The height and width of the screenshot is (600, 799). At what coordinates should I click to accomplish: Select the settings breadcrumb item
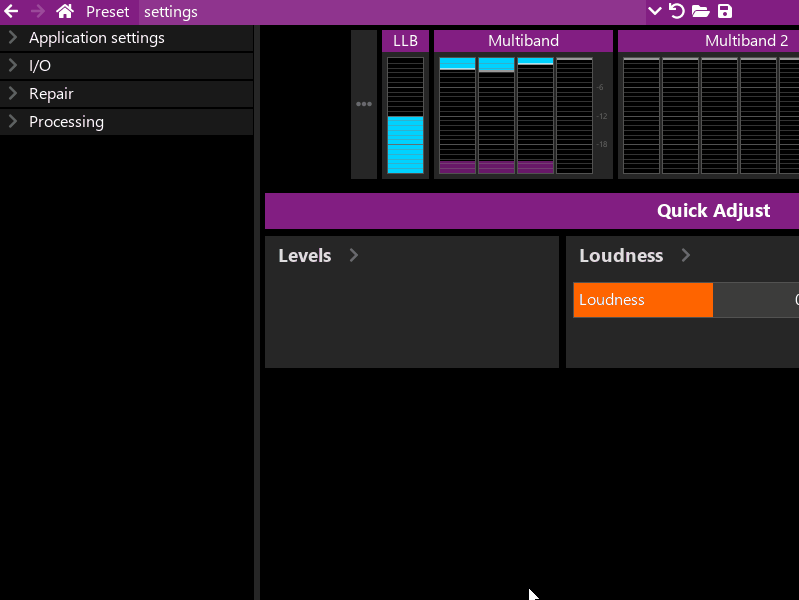point(171,12)
